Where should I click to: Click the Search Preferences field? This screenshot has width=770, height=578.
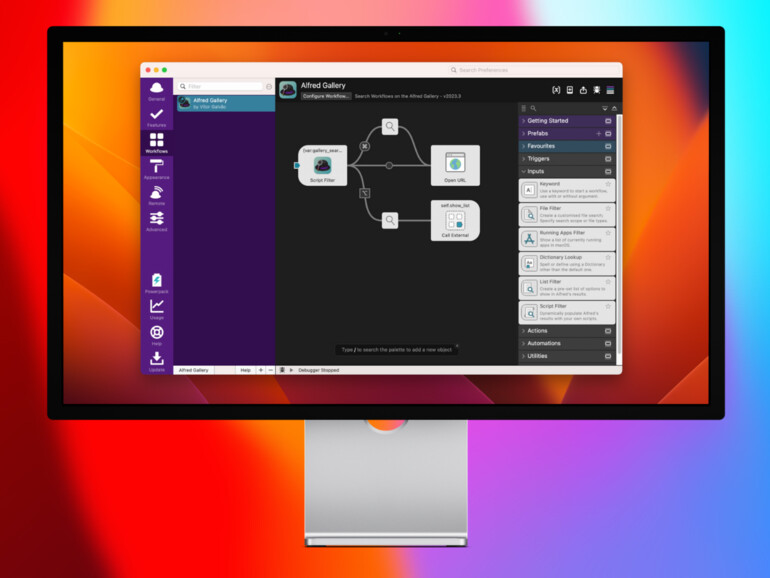(x=533, y=70)
